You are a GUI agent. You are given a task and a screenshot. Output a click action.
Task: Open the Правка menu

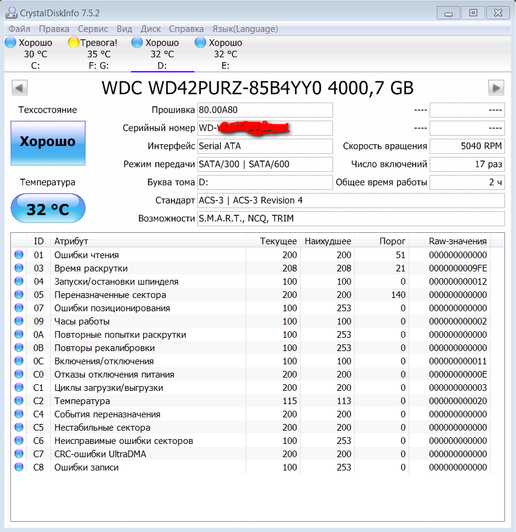54,29
